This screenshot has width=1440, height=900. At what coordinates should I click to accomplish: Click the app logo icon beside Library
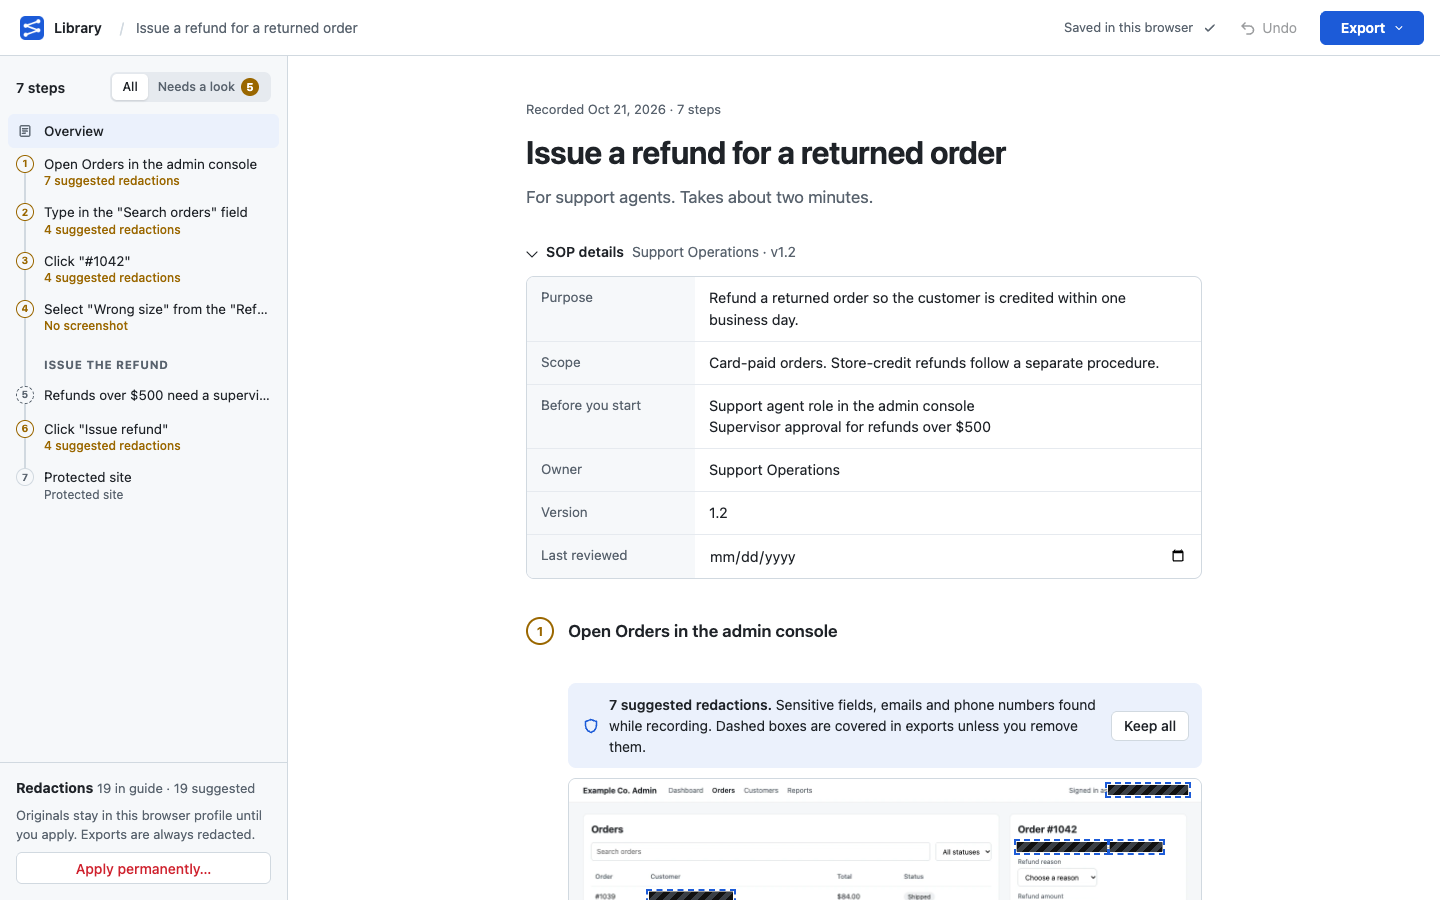(32, 28)
